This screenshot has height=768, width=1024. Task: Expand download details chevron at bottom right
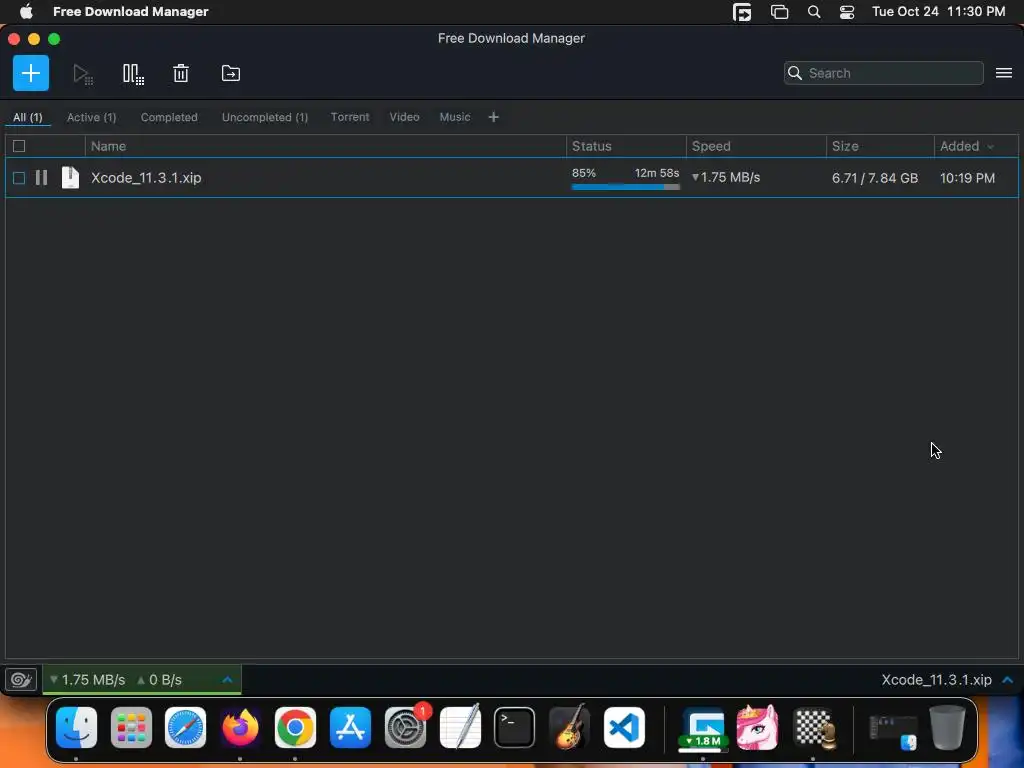[x=1008, y=680]
